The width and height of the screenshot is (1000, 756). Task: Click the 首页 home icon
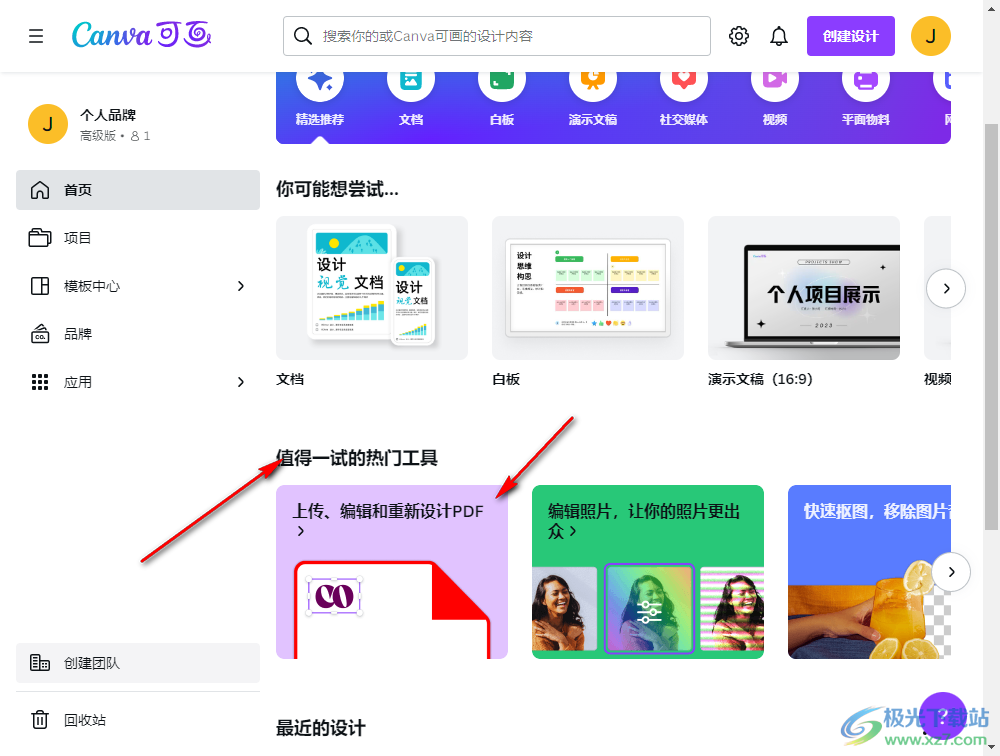coord(40,189)
